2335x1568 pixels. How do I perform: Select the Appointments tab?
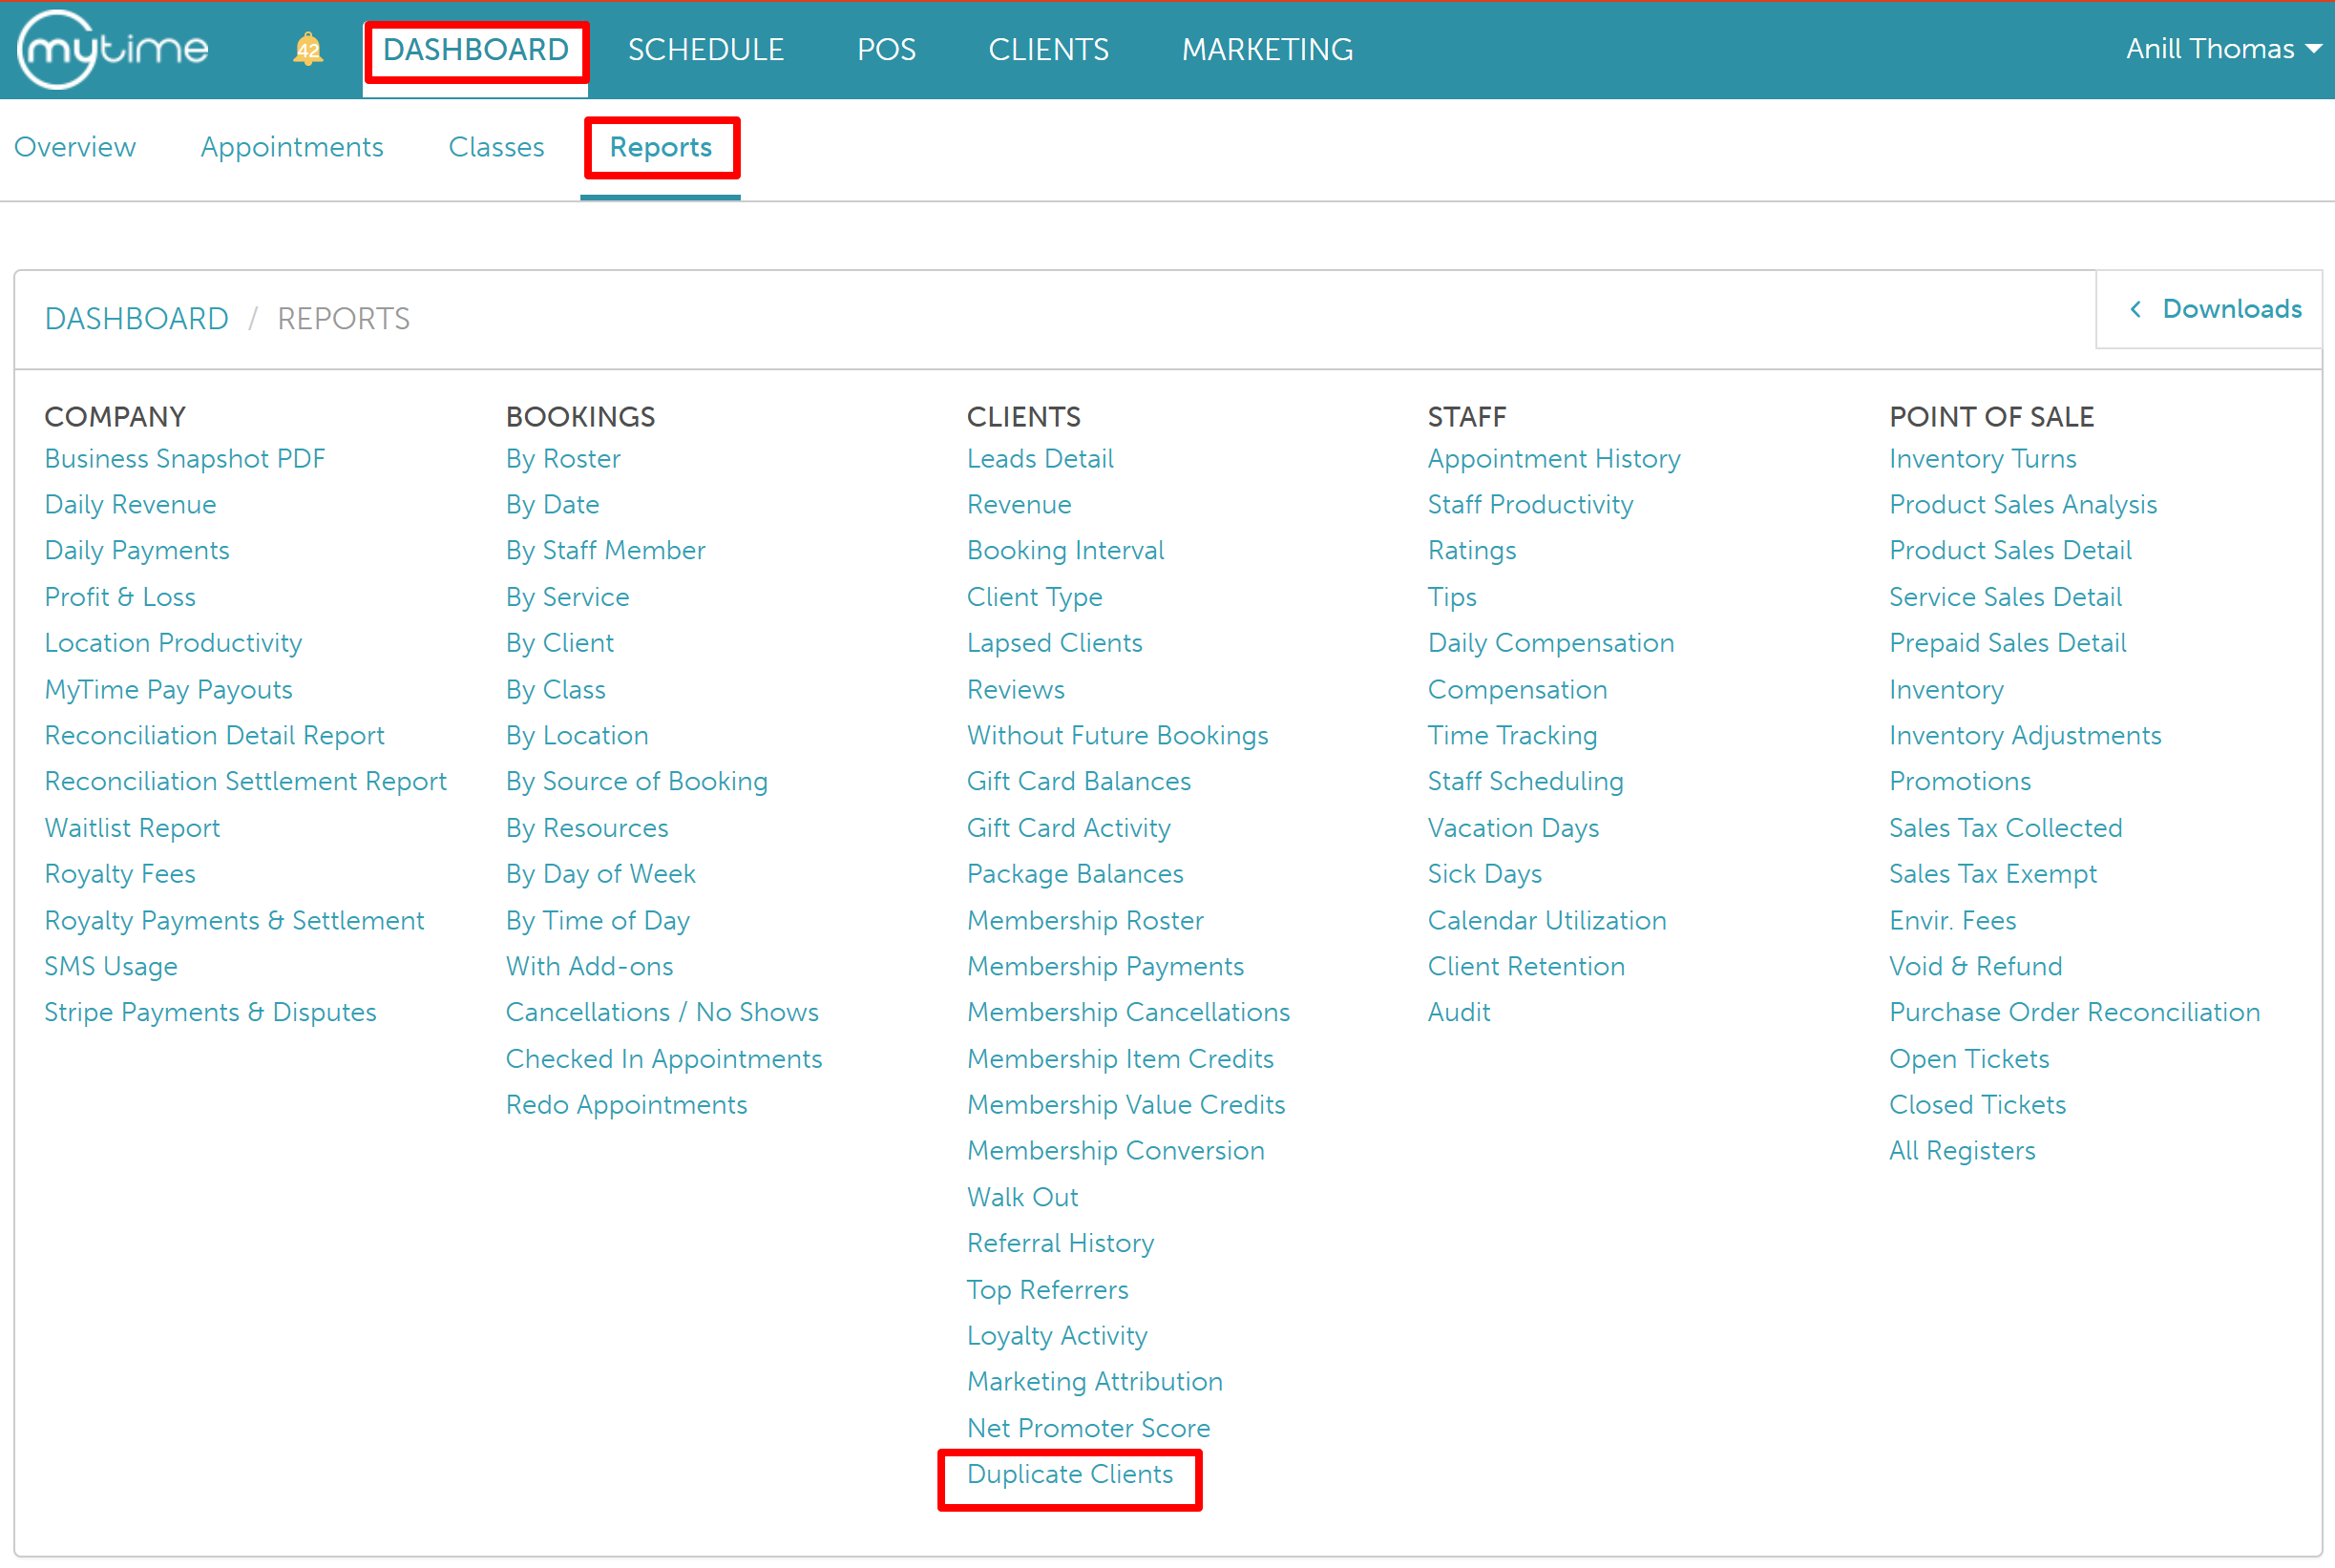292,147
